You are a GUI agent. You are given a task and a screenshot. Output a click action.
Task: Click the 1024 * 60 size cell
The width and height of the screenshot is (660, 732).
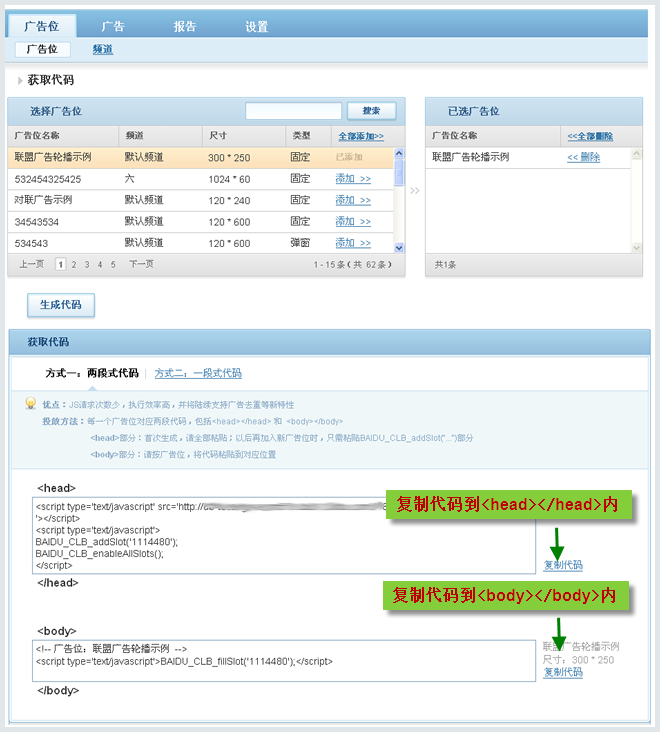(x=229, y=179)
